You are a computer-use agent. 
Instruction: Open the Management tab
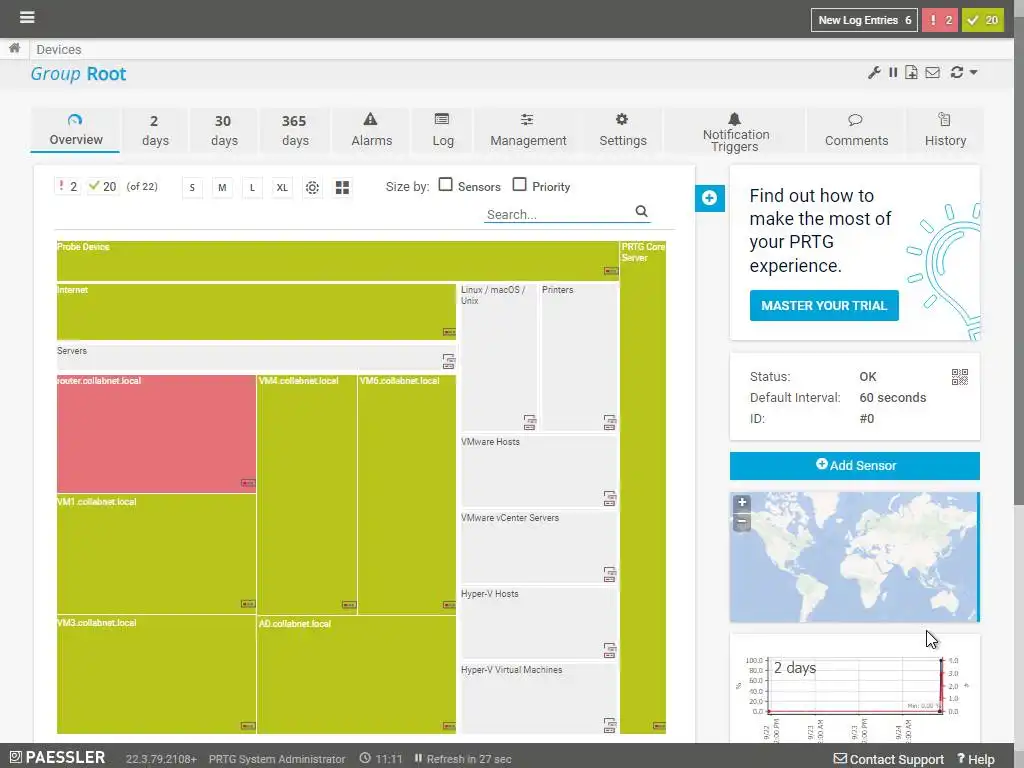point(528,130)
